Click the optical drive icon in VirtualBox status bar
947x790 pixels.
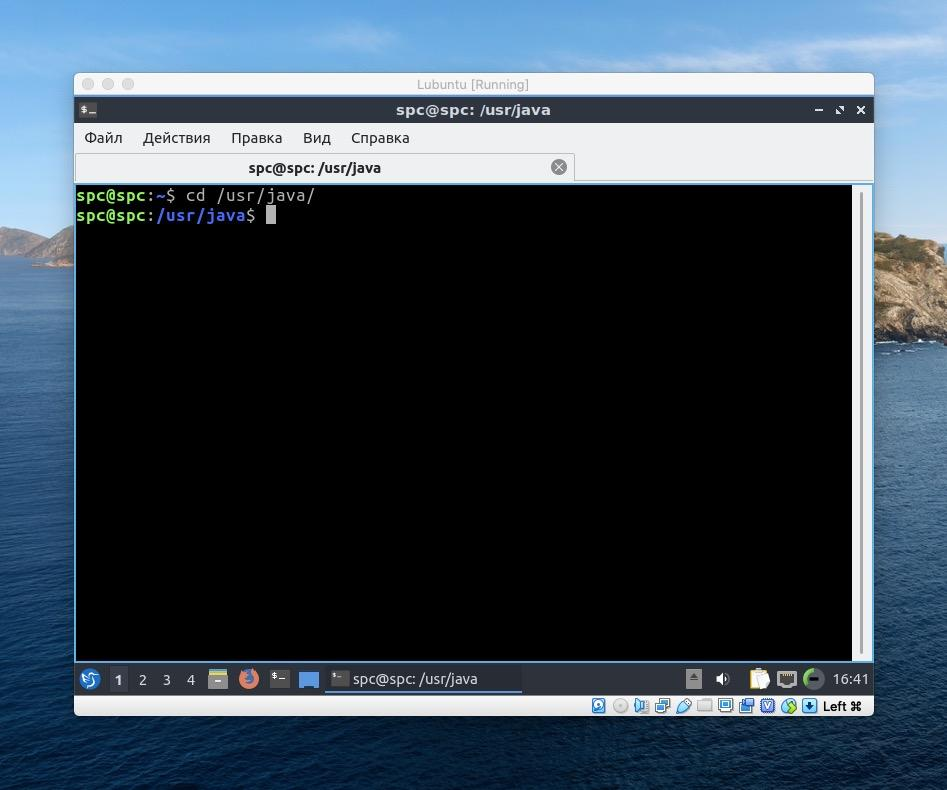click(x=619, y=706)
